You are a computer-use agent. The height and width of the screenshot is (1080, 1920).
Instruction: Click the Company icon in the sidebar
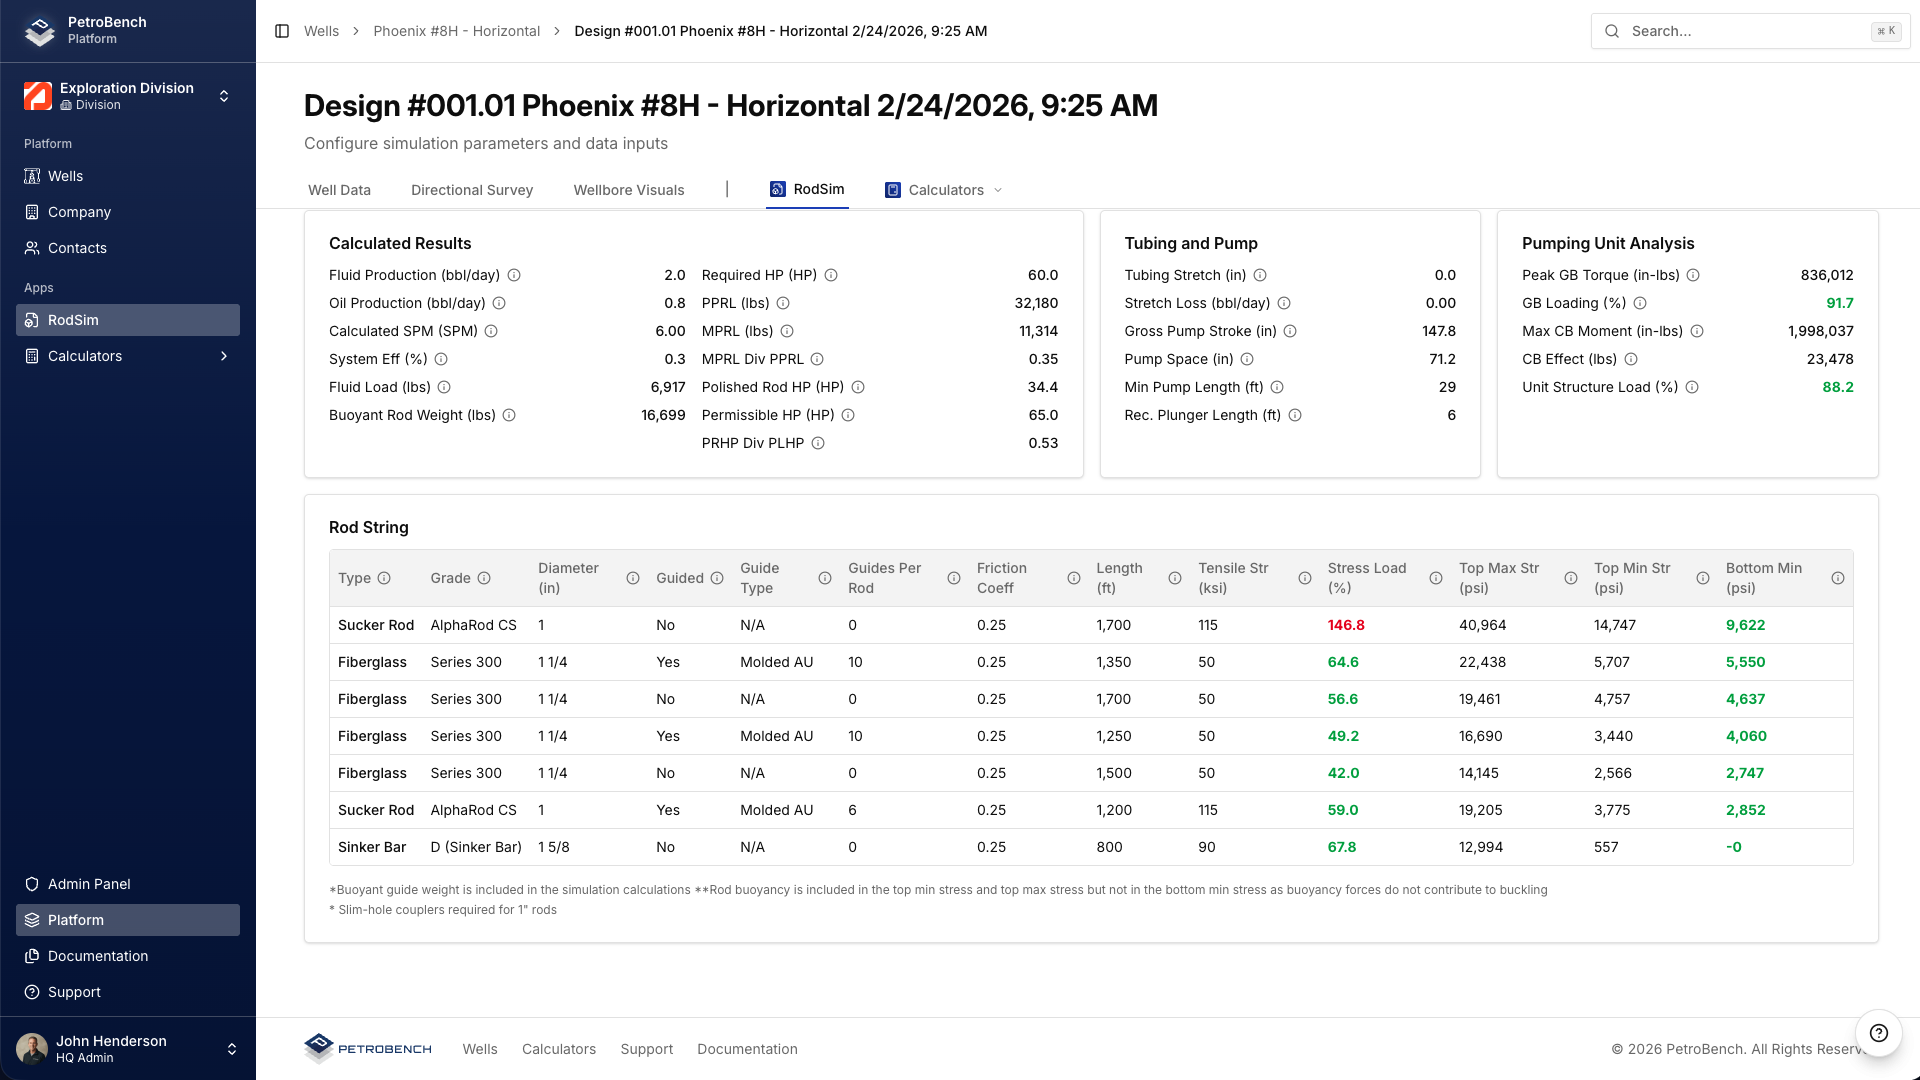[x=33, y=212]
